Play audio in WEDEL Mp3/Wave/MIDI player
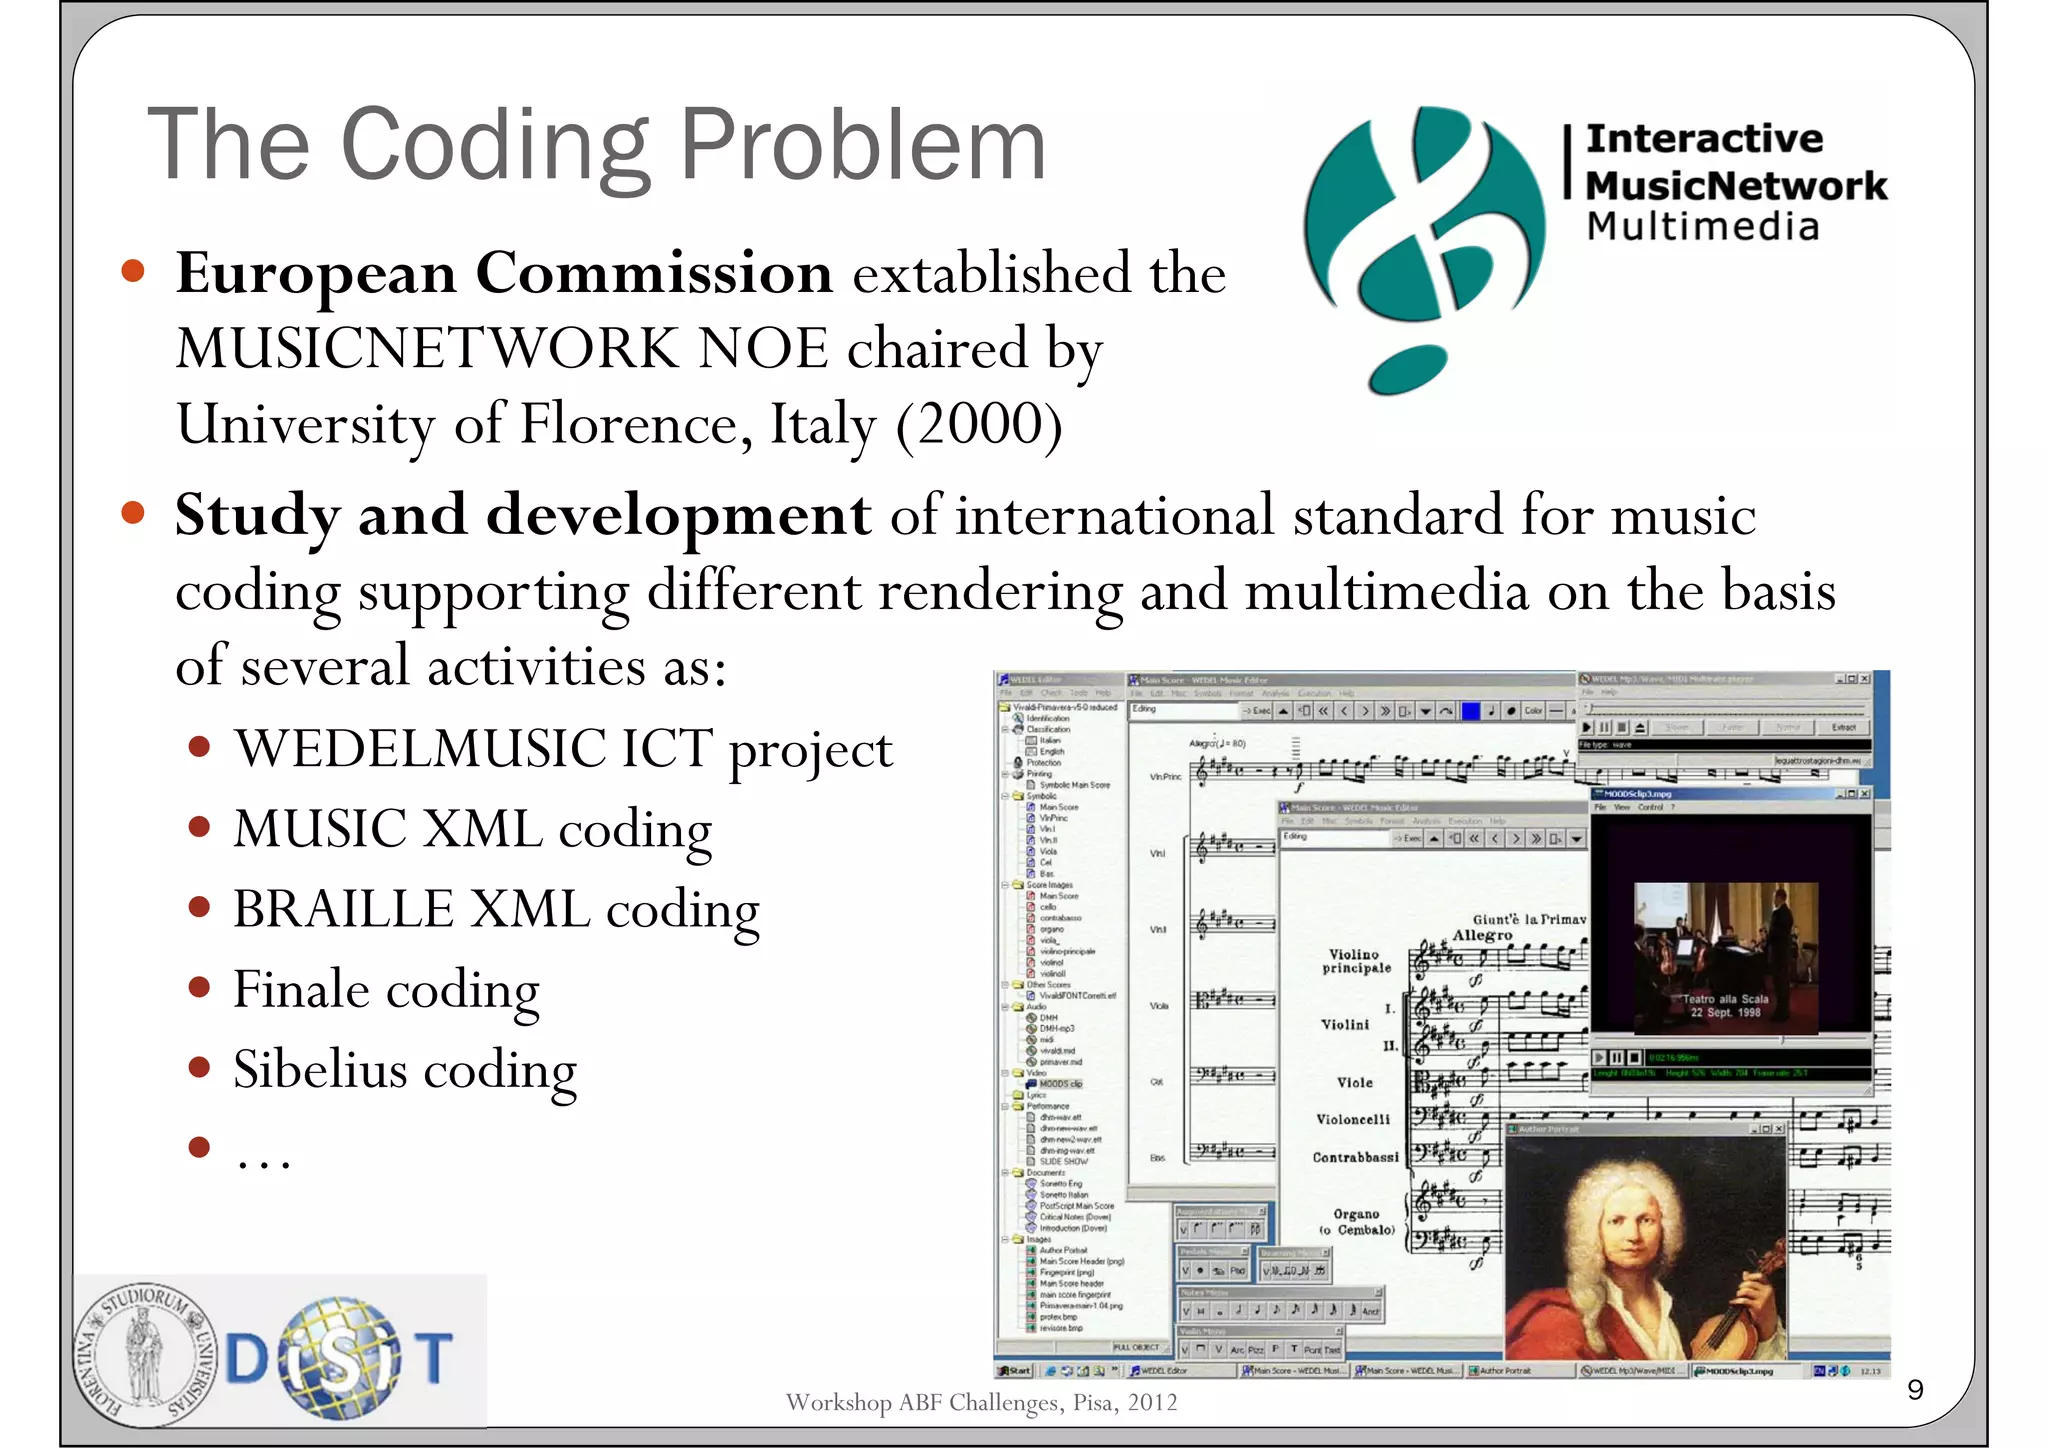Image resolution: width=2048 pixels, height=1448 pixels. [x=1587, y=727]
